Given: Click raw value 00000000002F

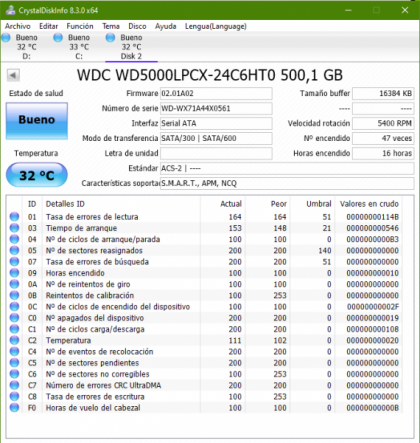Looking at the screenshot, I should 373,307.
